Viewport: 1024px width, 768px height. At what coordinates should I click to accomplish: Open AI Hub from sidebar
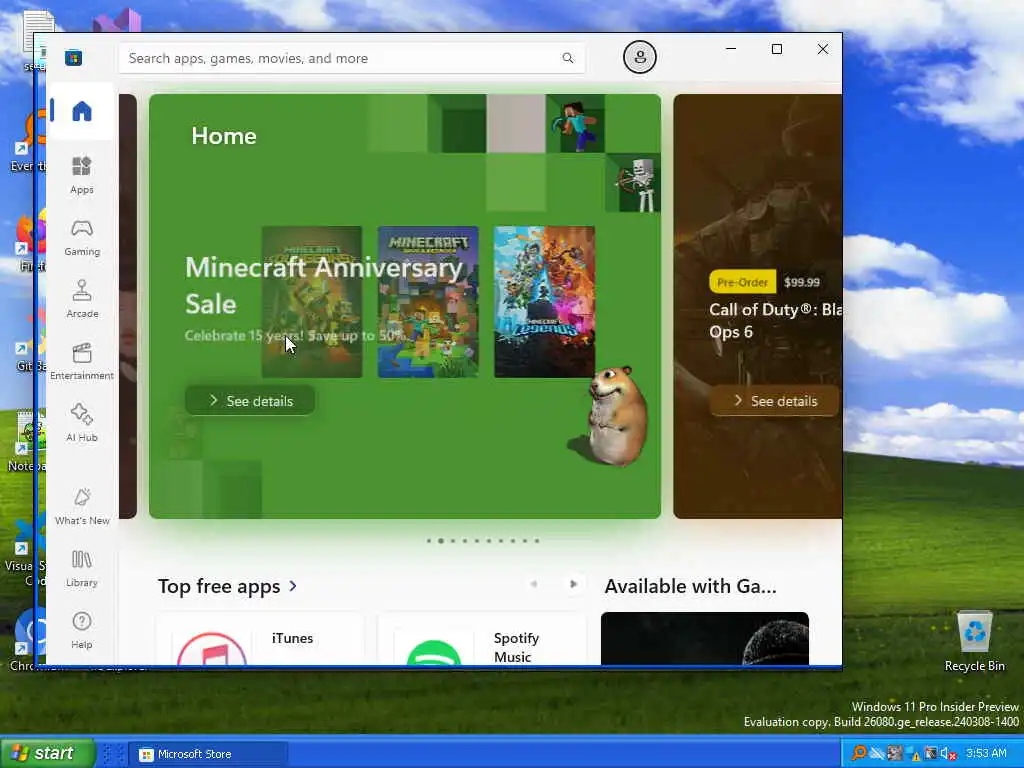[82, 423]
